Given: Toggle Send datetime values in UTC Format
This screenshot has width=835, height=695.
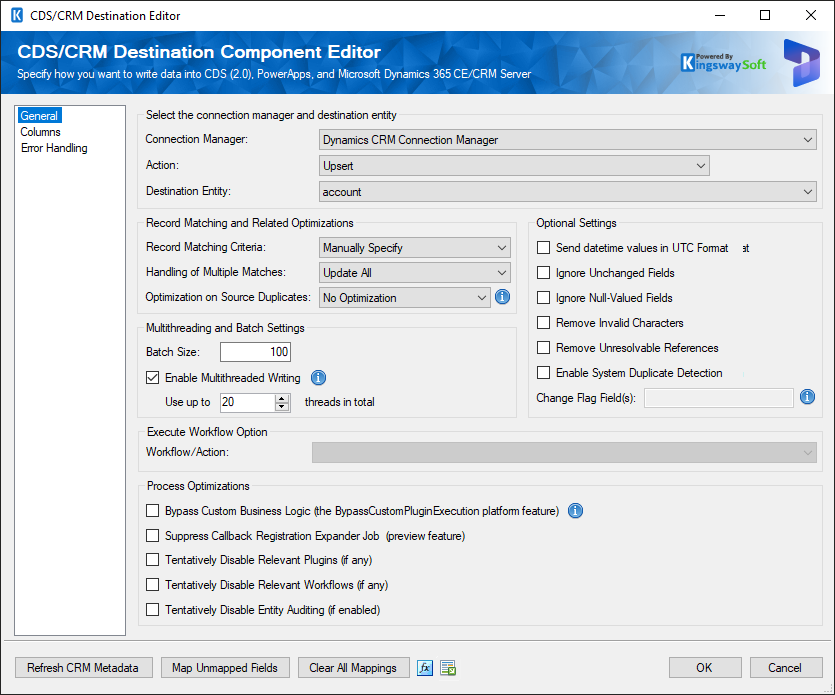Looking at the screenshot, I should point(543,248).
